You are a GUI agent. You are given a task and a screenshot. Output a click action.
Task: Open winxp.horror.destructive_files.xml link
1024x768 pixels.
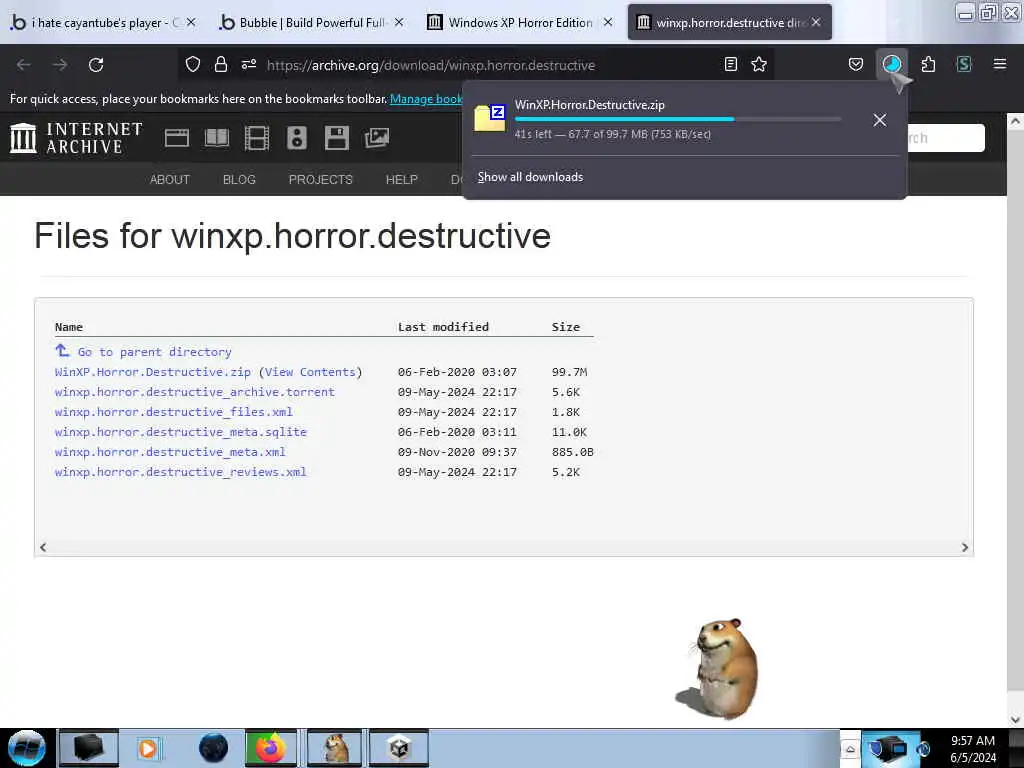(x=174, y=412)
